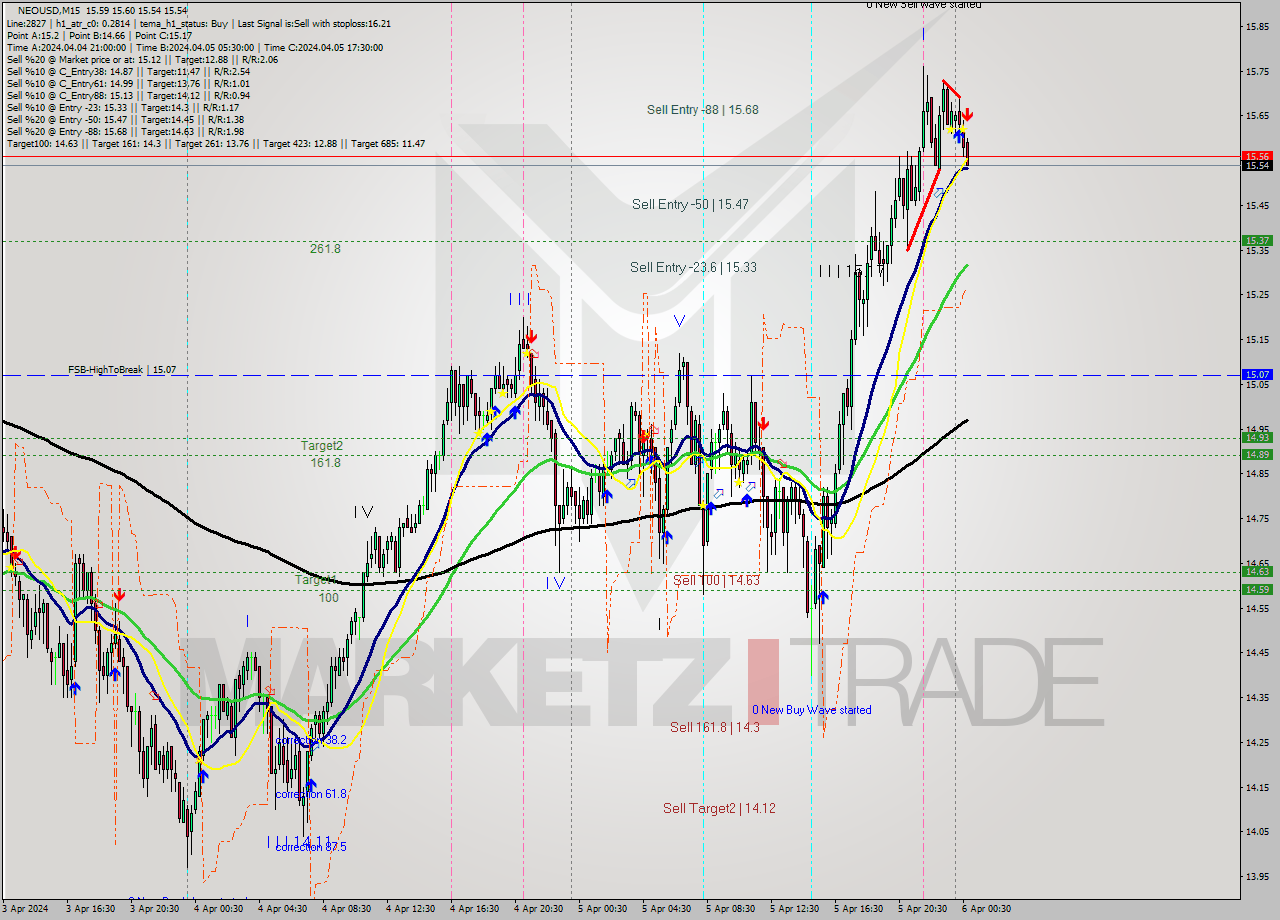Click the 'Sell Entry -88 | 15.68' chart label
Screen dimensions: 1280x920
point(702,110)
